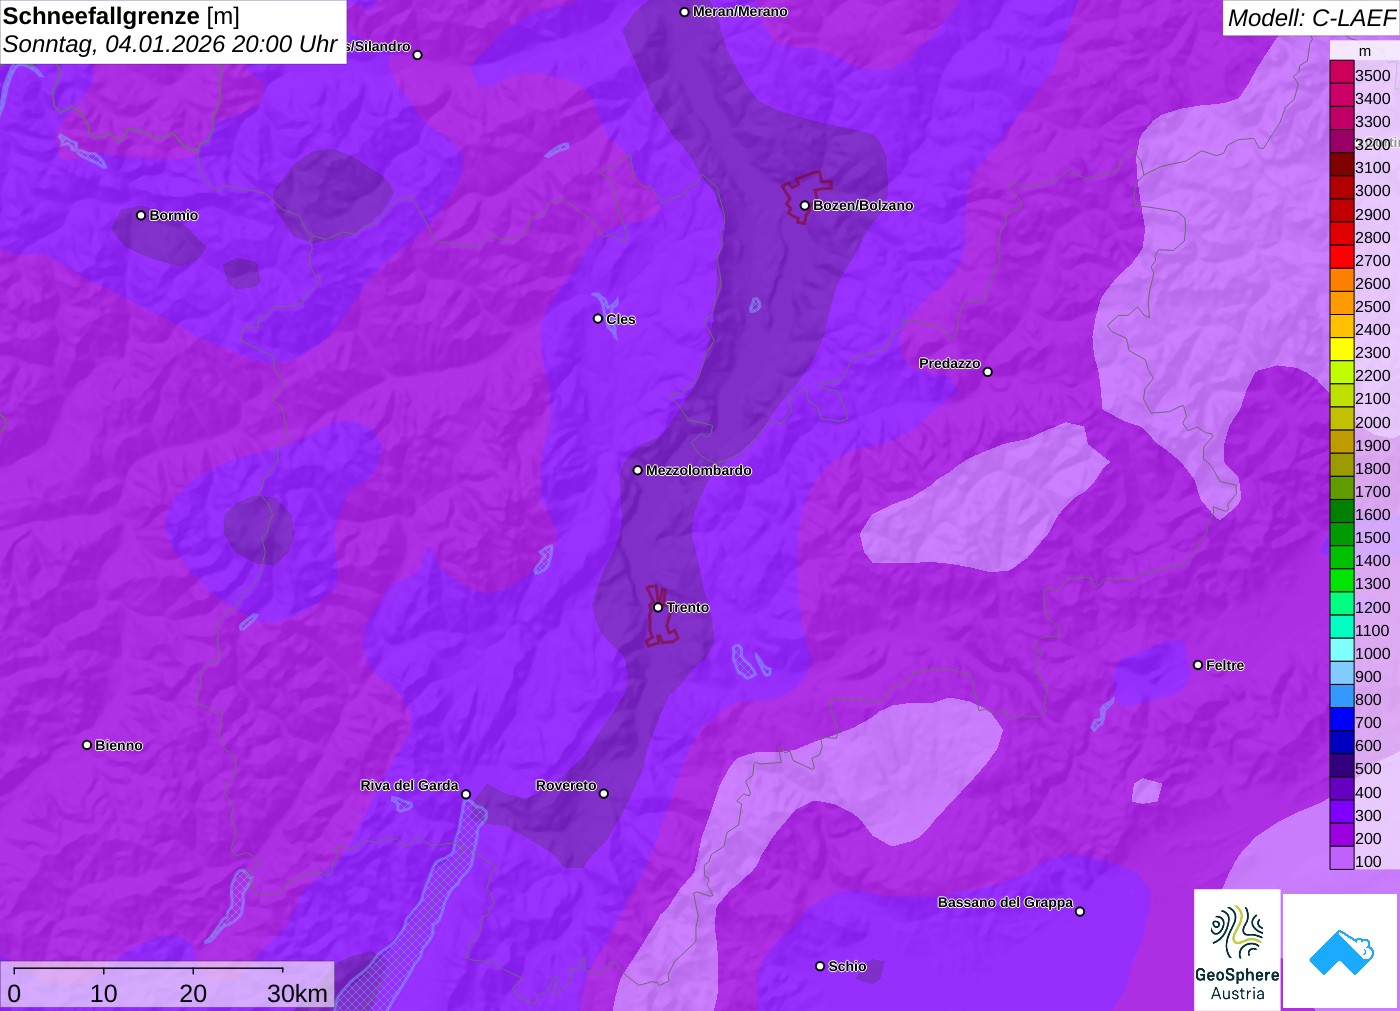The height and width of the screenshot is (1011, 1400).
Task: Click the blue cloud house logo
Action: pos(1341,952)
